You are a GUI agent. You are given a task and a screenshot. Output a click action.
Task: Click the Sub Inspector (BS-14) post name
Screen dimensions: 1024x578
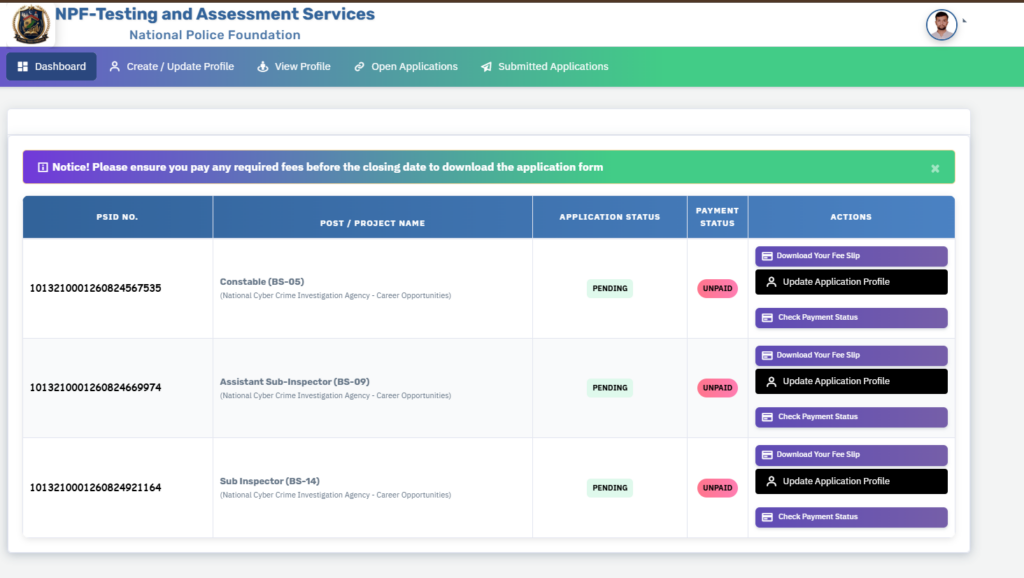[270, 481]
